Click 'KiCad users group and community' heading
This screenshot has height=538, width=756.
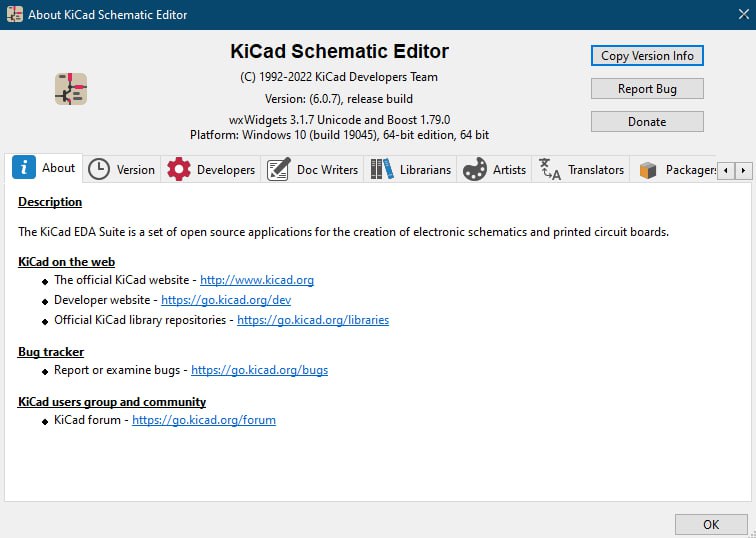click(x=112, y=402)
